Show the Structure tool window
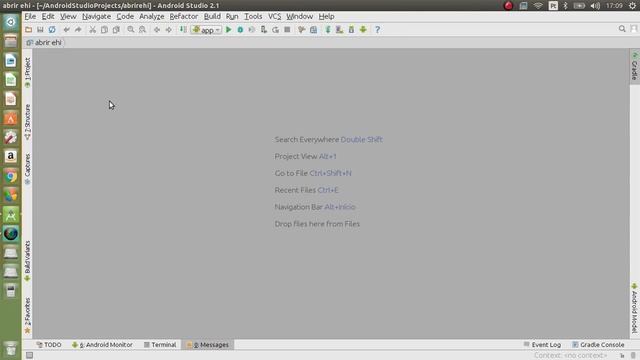The width and height of the screenshot is (640, 360). (27, 122)
